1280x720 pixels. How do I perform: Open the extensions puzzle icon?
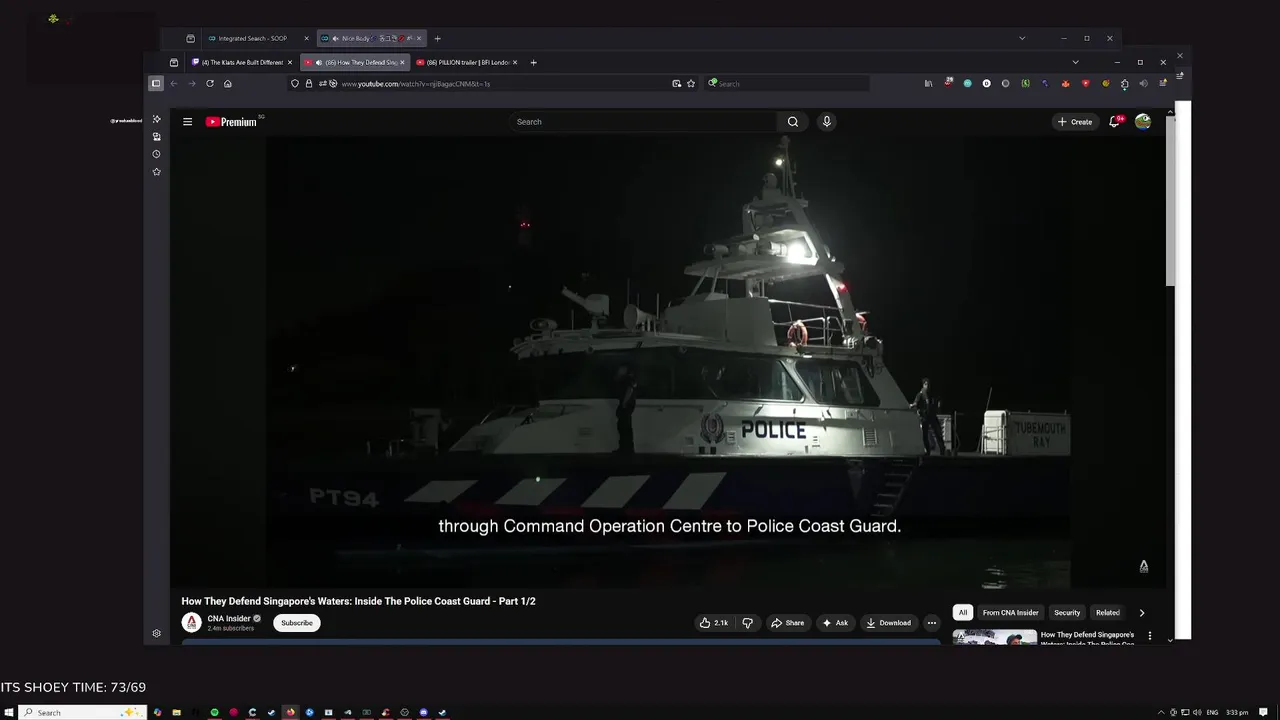point(1124,84)
